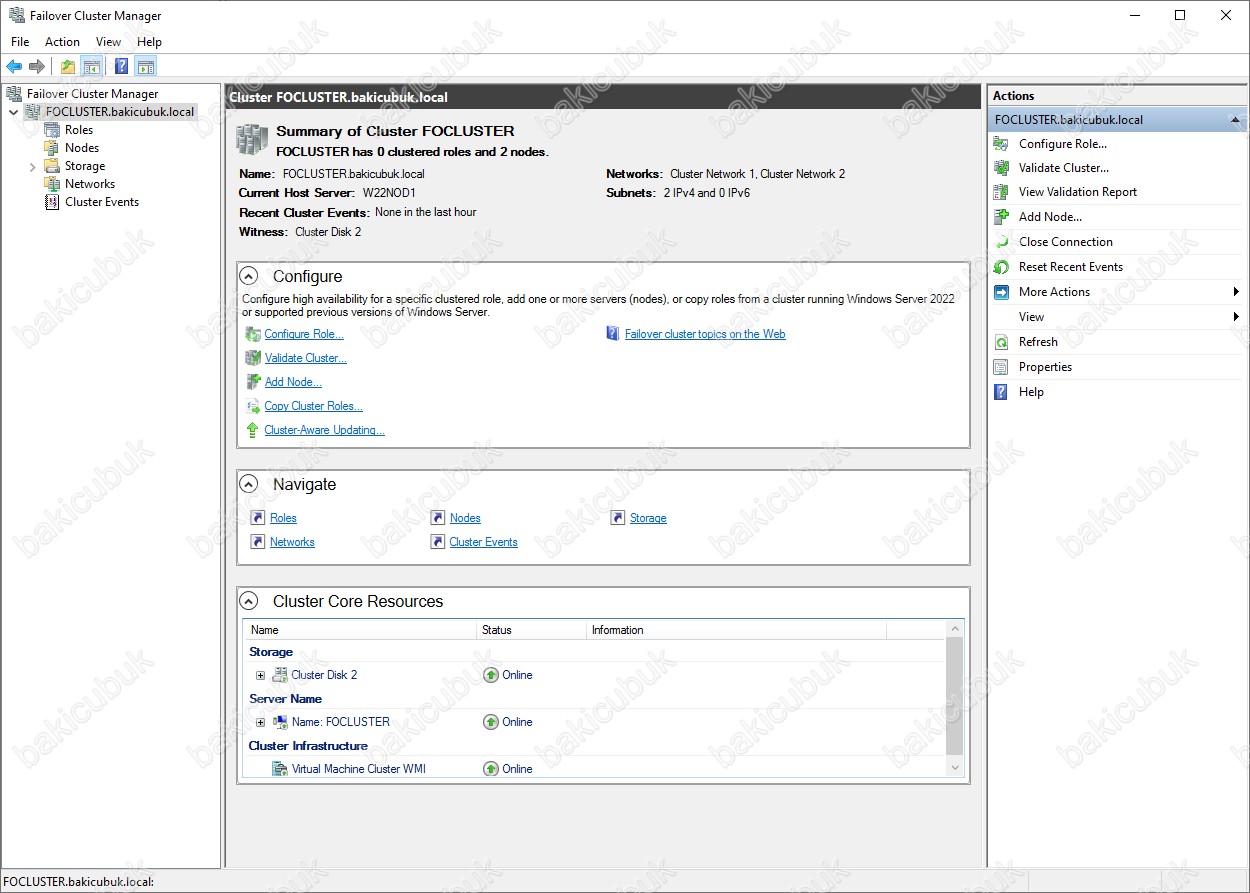Open the Cluster-Aware Updating... link

(324, 430)
